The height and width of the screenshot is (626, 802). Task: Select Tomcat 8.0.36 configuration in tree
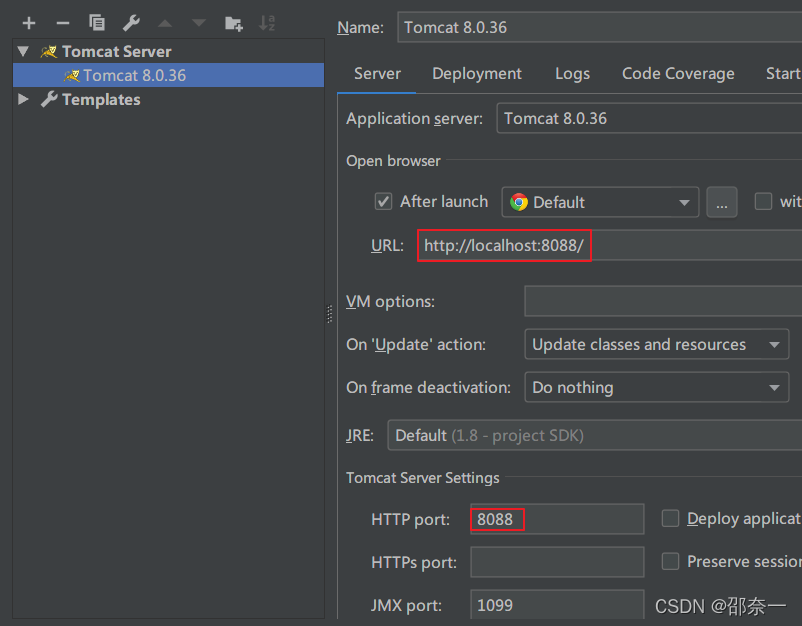click(168, 75)
